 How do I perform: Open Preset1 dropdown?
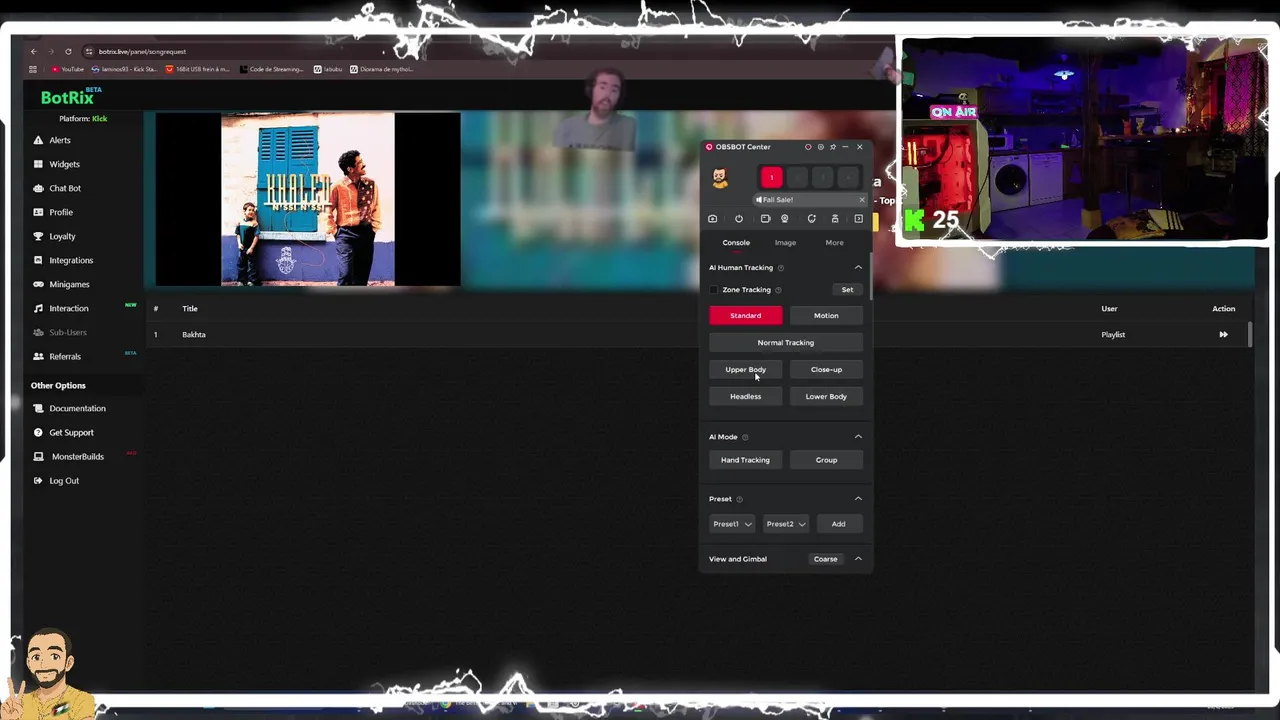tap(732, 524)
